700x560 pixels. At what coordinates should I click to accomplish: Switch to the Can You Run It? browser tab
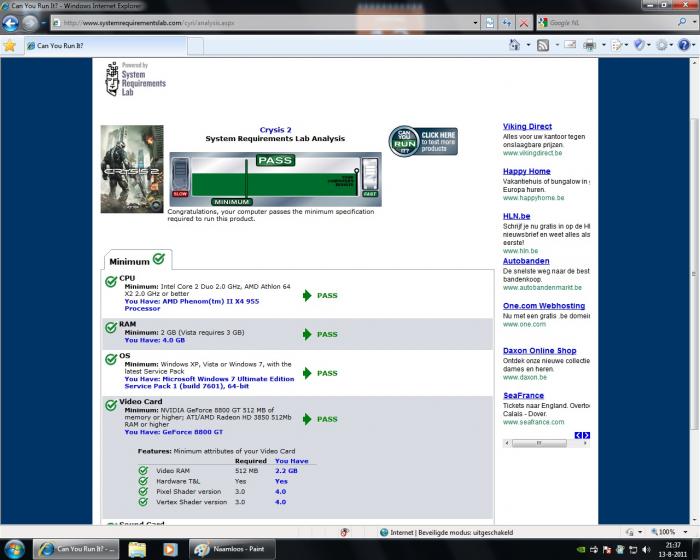[60, 45]
